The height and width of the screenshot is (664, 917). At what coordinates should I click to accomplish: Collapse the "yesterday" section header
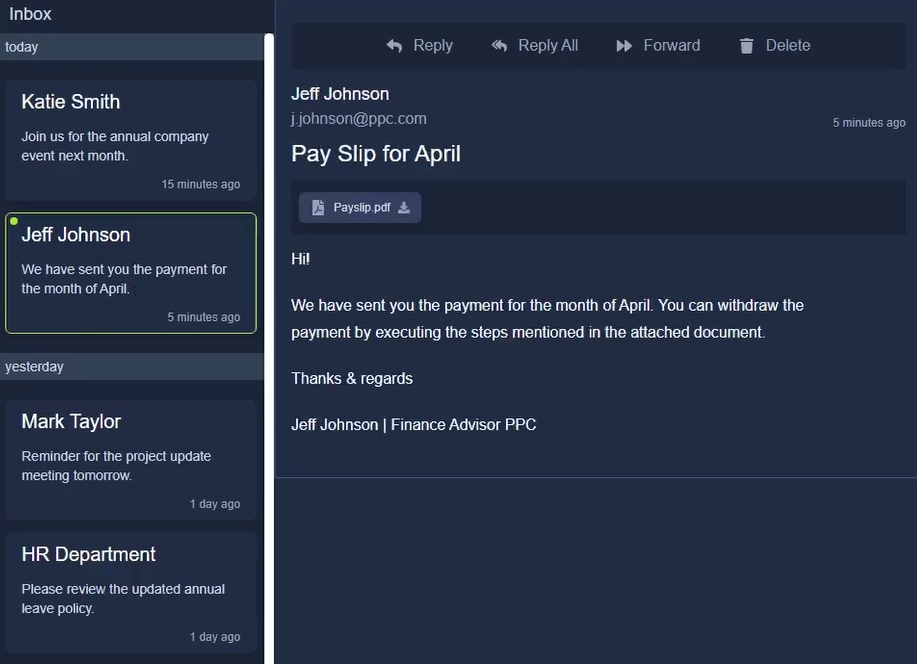coord(131,367)
